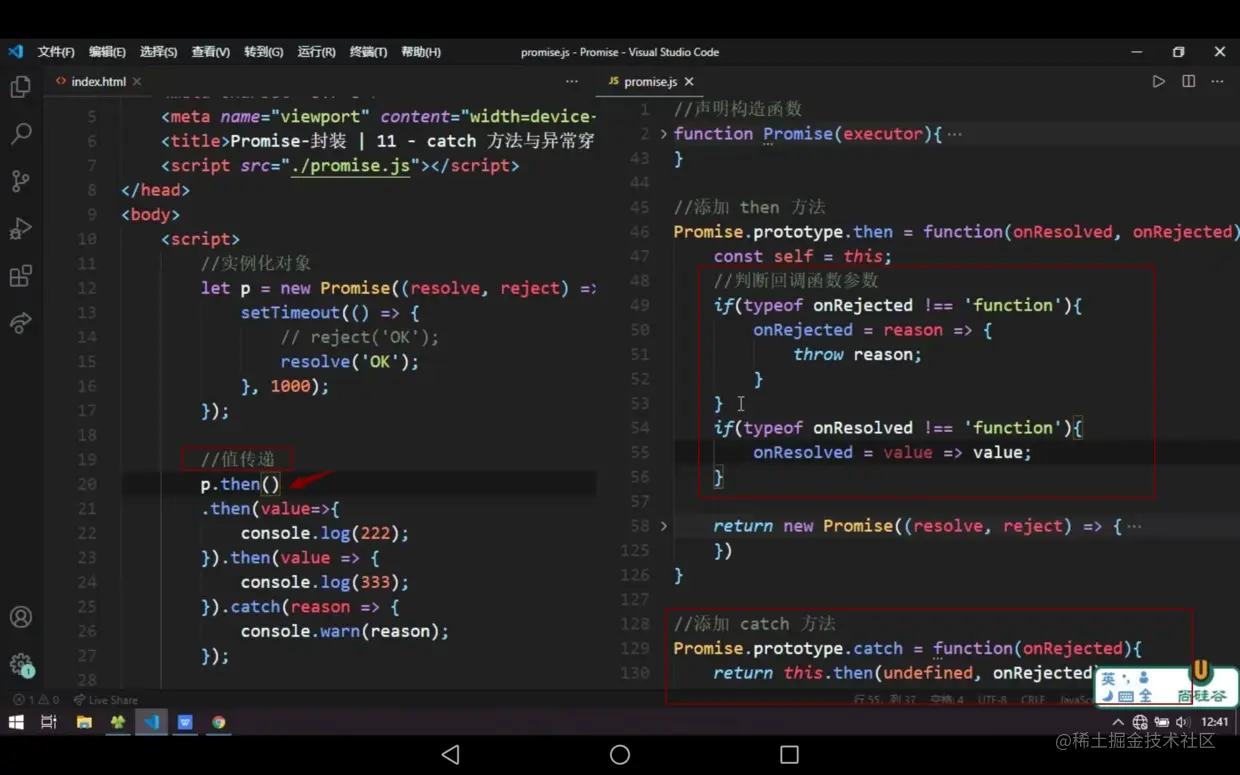Click the ./promise.js link in script tag
Viewport: 1240px width, 775px height.
(x=351, y=166)
